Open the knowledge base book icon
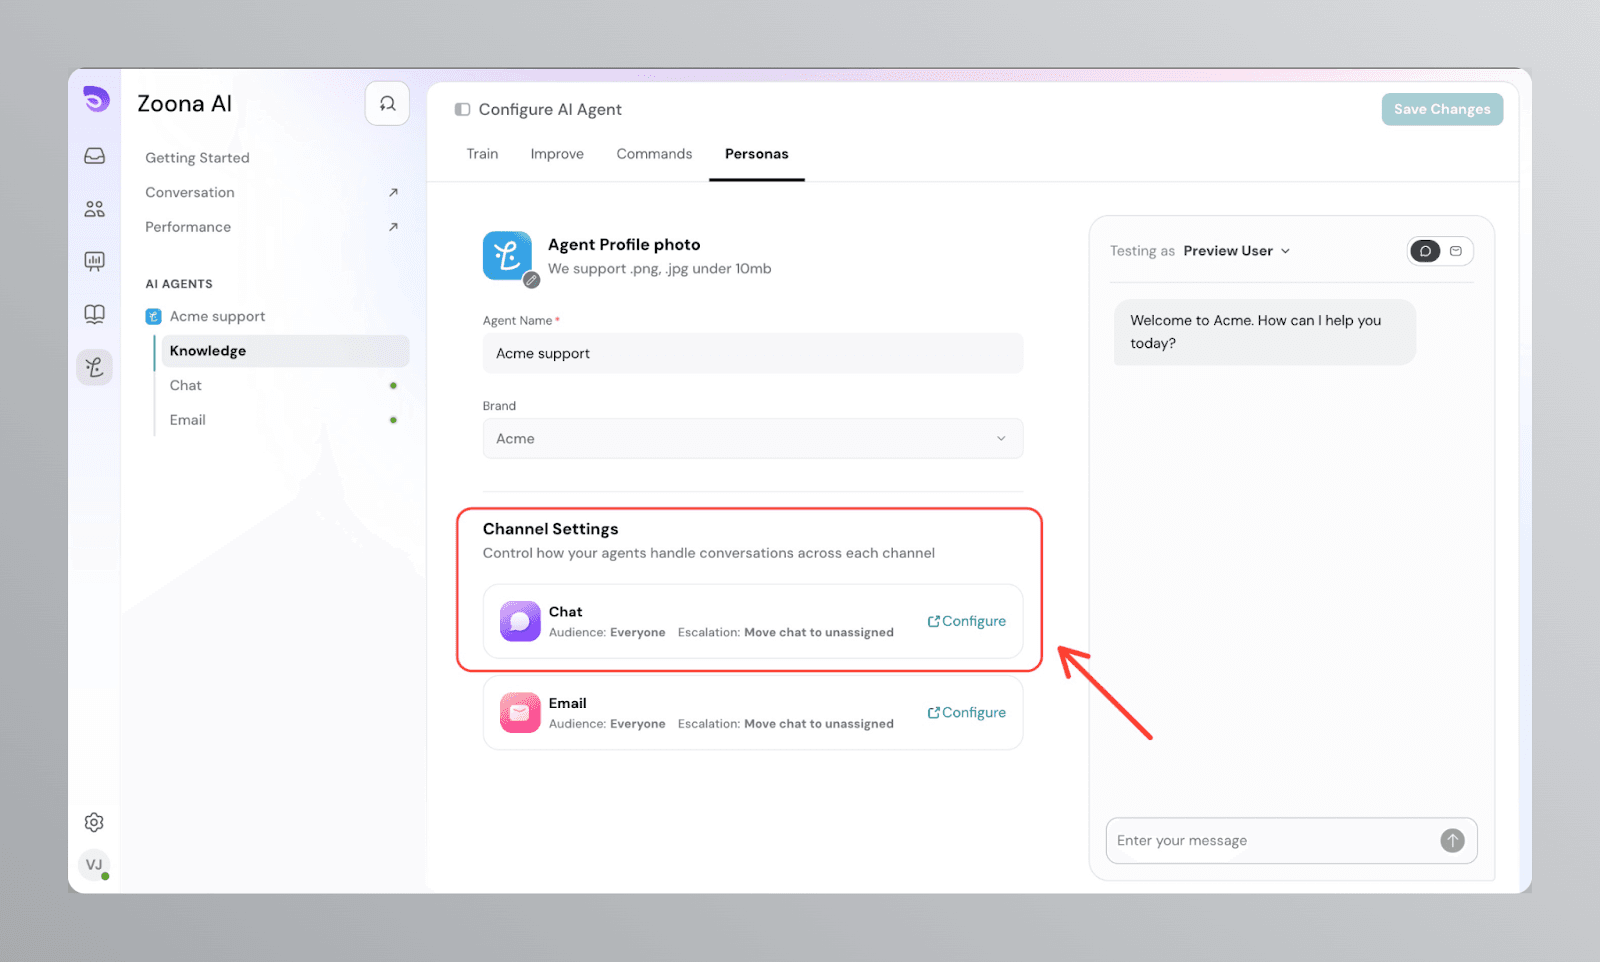The width and height of the screenshot is (1600, 962). tap(95, 315)
